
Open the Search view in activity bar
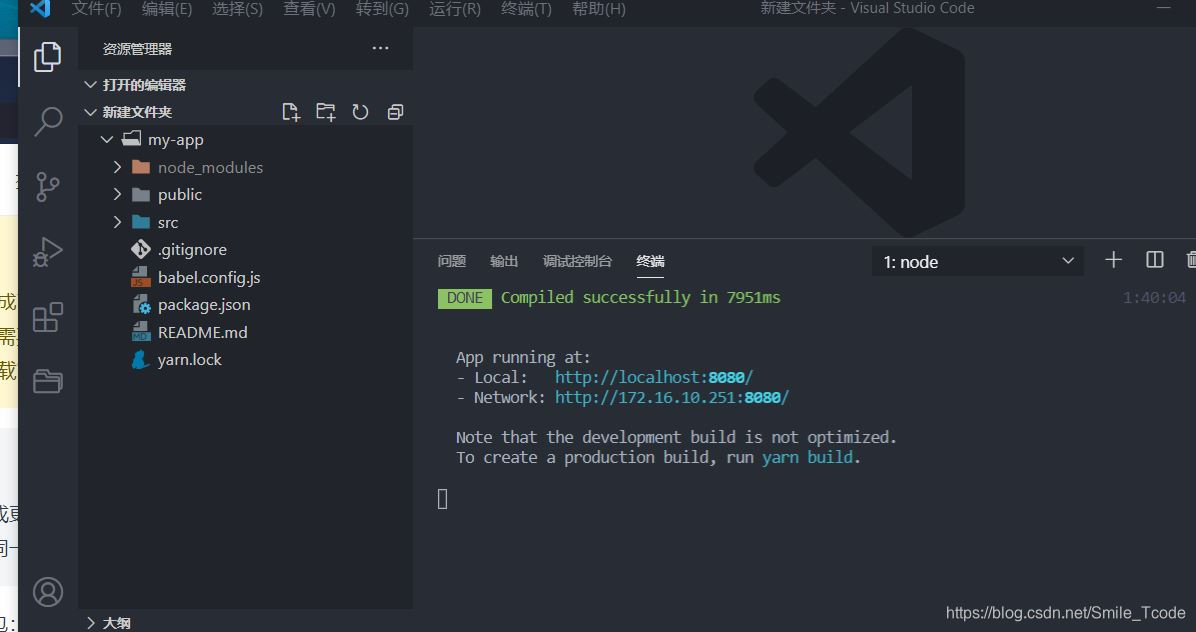pyautogui.click(x=47, y=121)
